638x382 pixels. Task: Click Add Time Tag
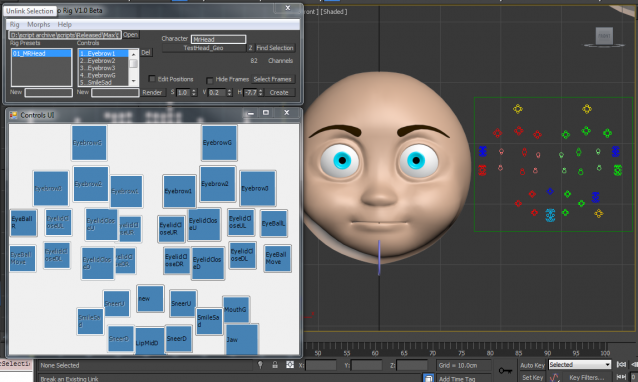(457, 378)
